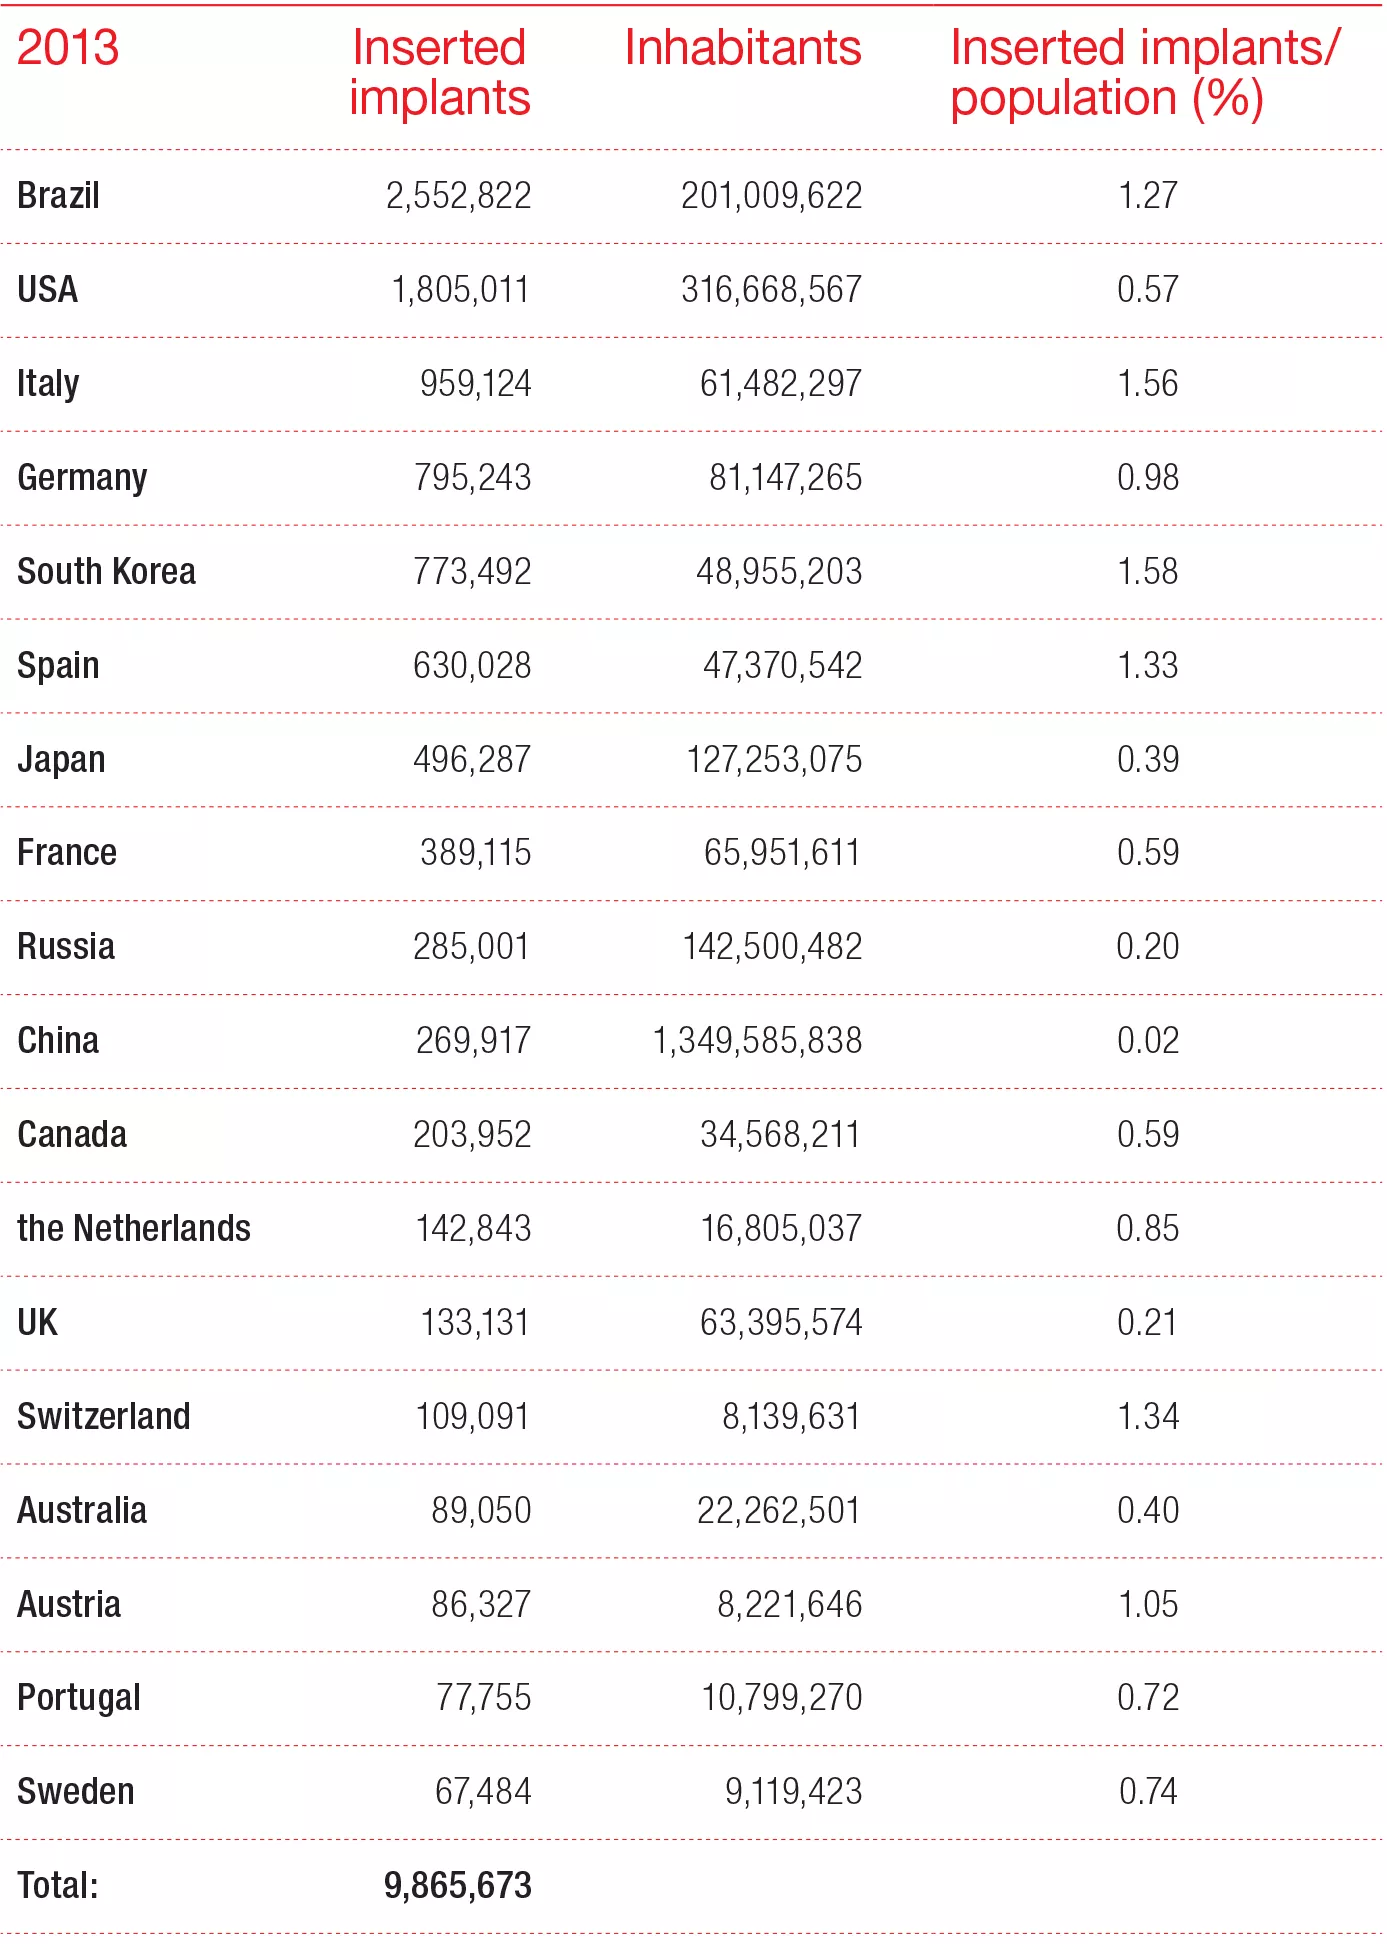Screen dimensions: 1387x1944
Task: Click China's inhabitants value 1,349,585,838
Action: click(x=757, y=1041)
